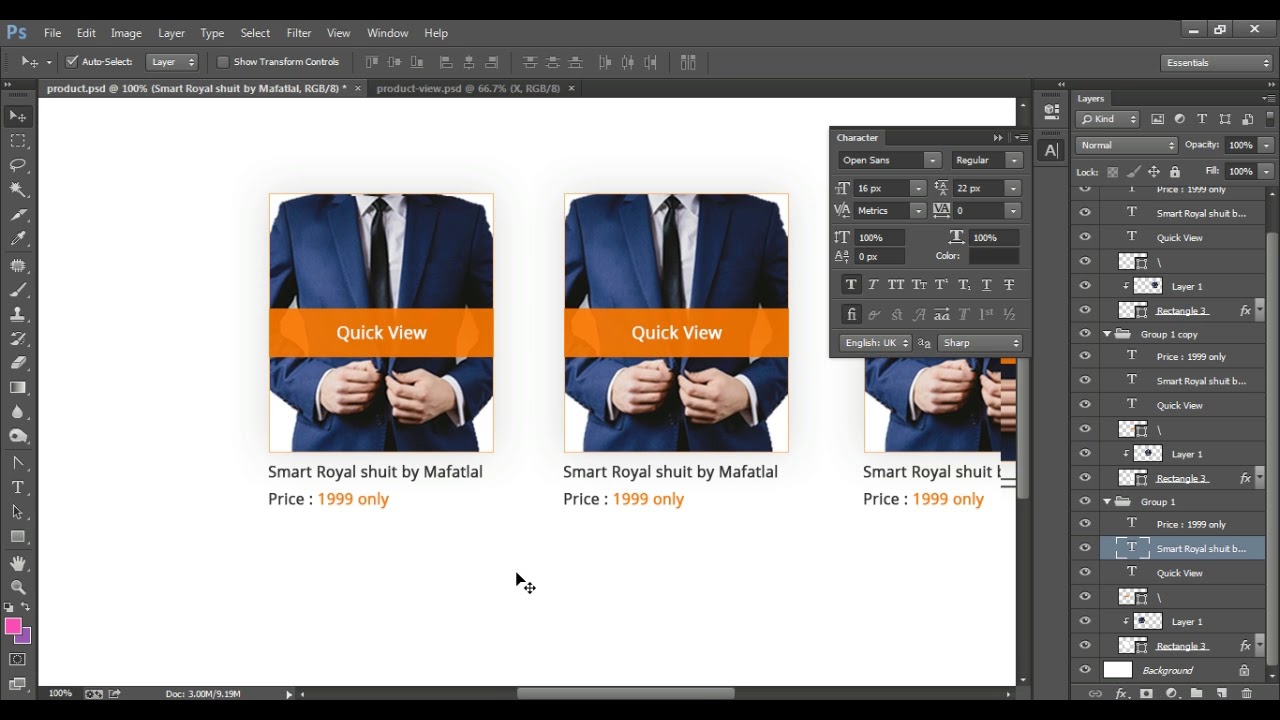Select the Brush tool
This screenshot has height=720, width=1280.
click(x=18, y=290)
